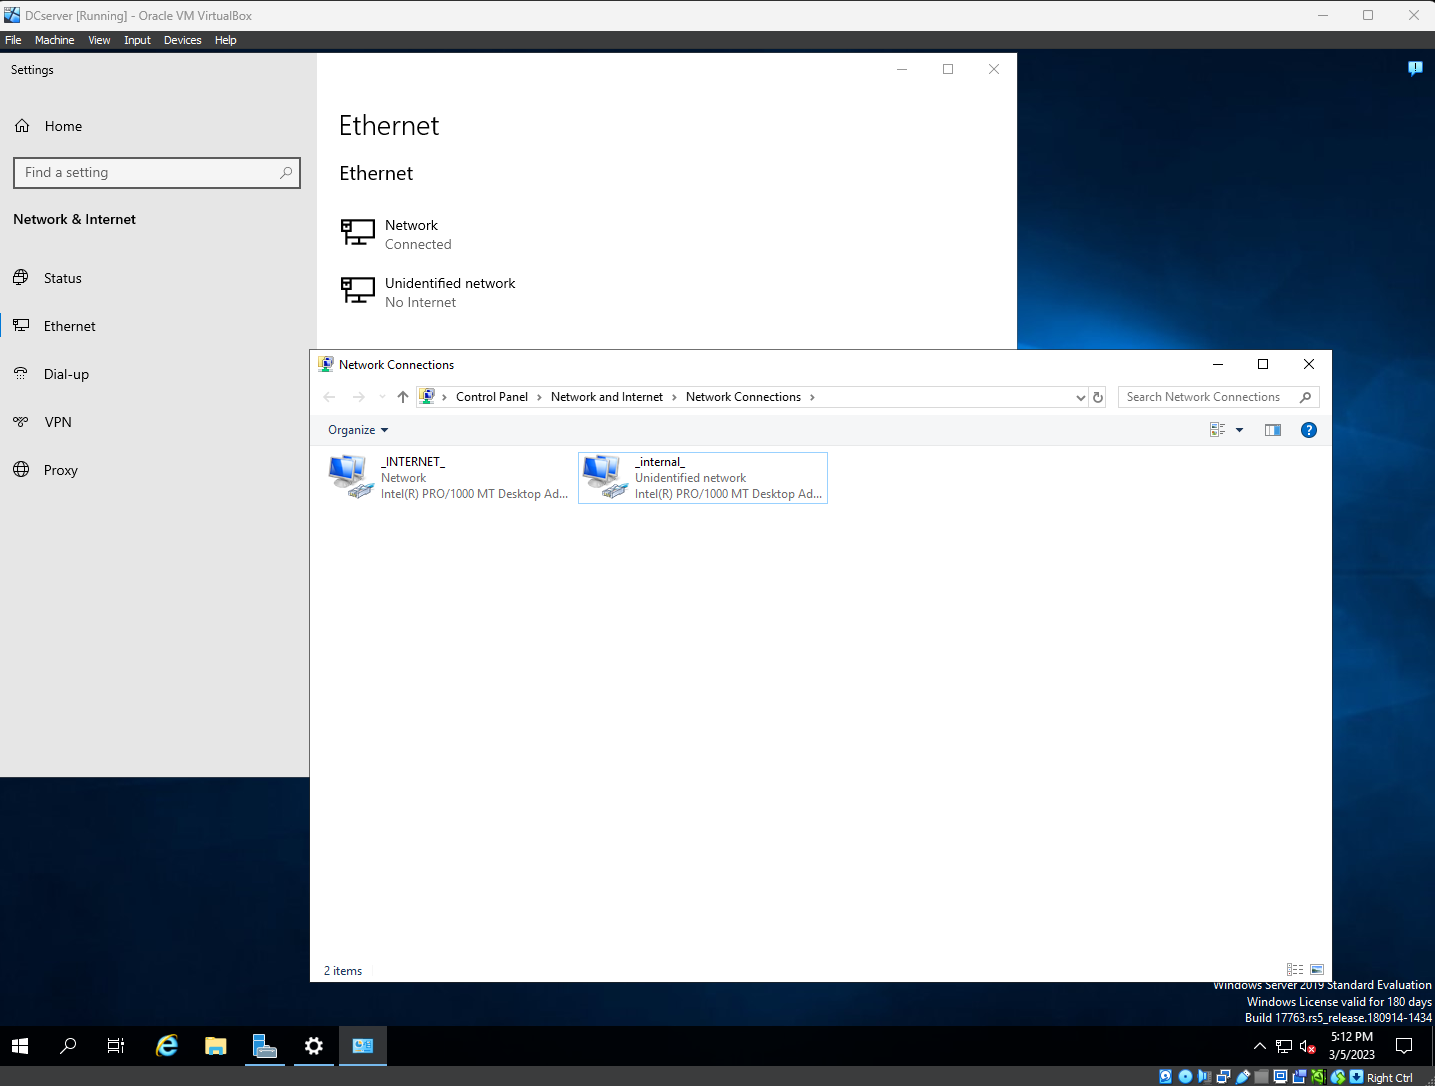Click the Dial-up settings entry
Viewport: 1435px width, 1086px height.
tap(66, 373)
